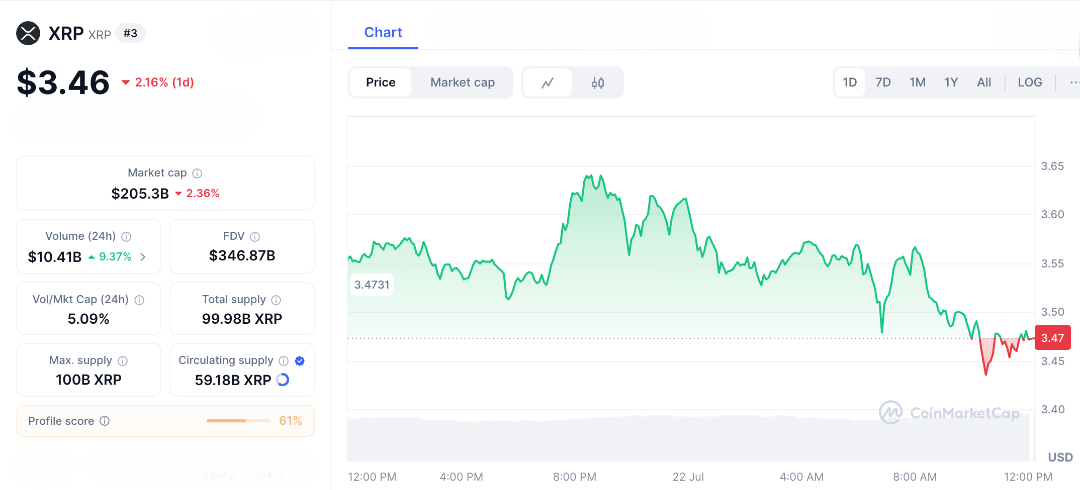1080x490 pixels.
Task: Click info icon beside Profile score
Action: tap(105, 422)
